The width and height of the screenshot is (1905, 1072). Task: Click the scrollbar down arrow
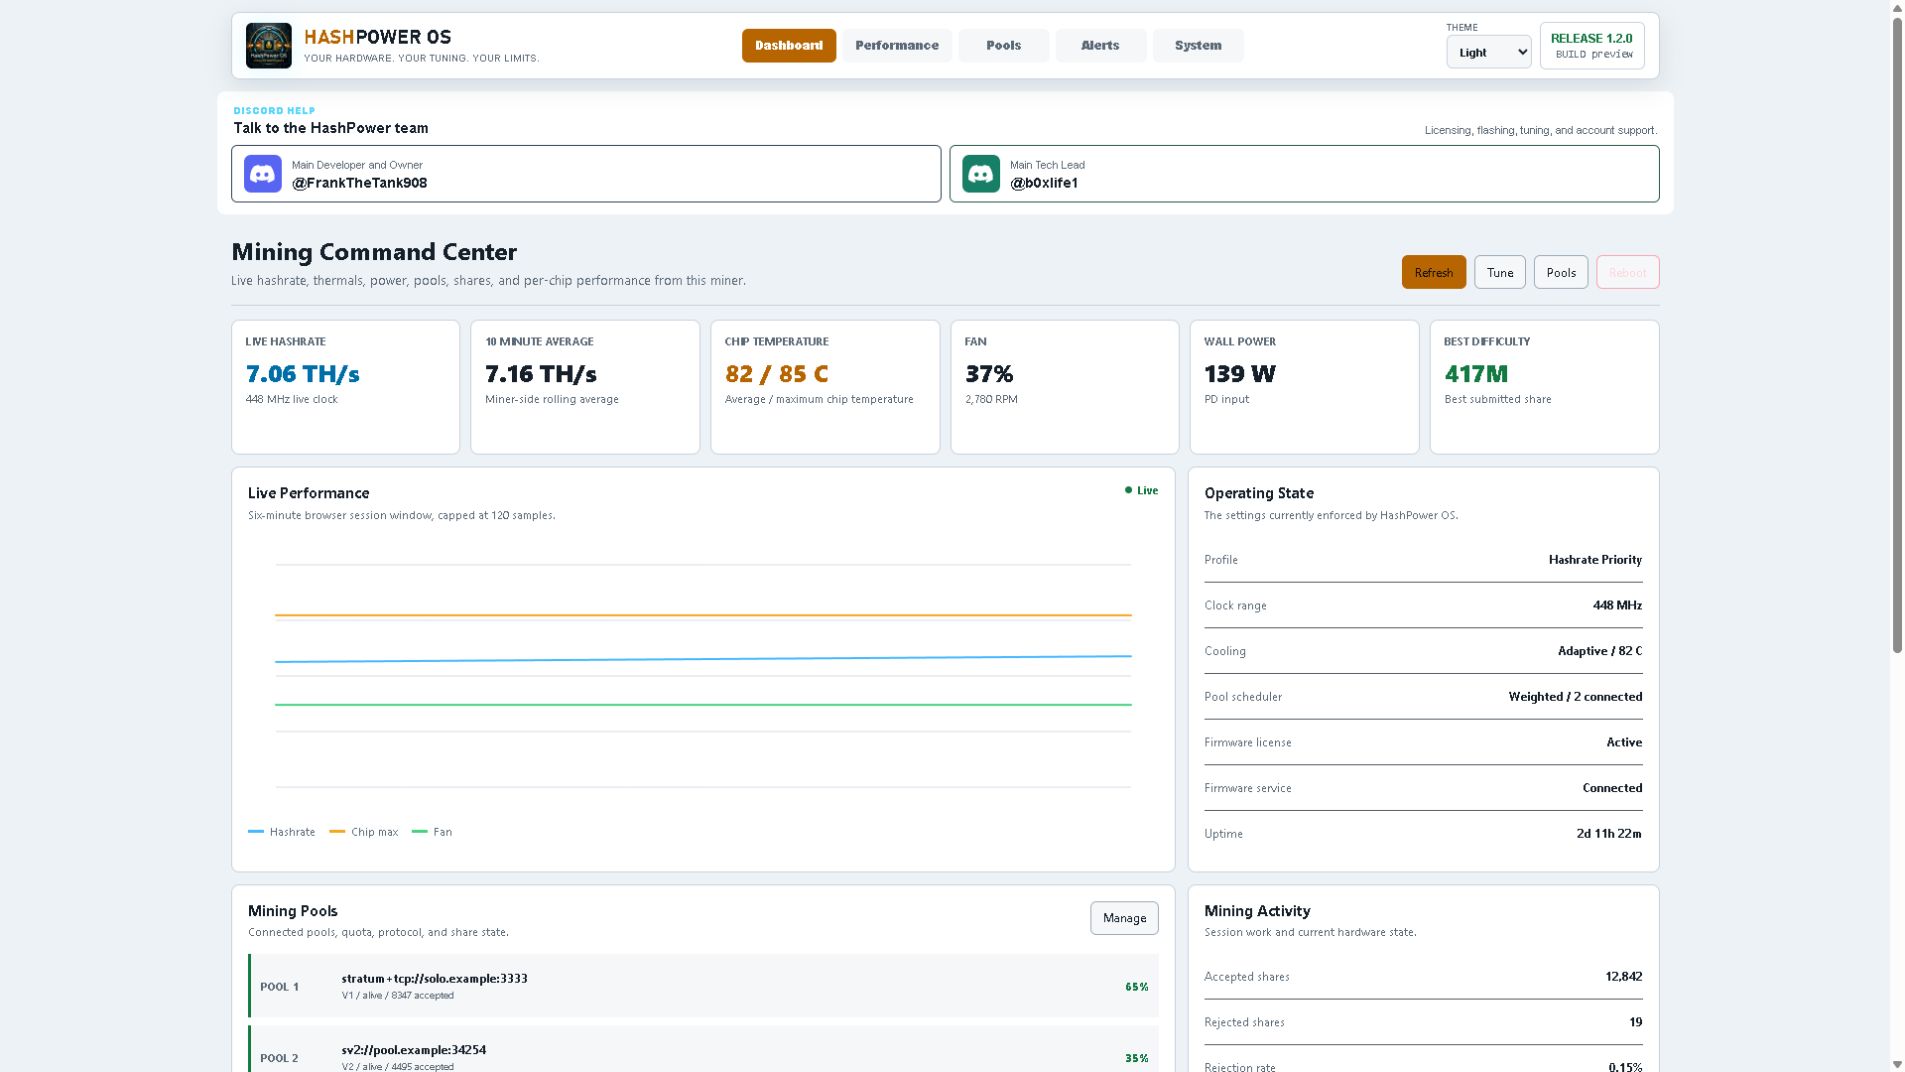[x=1897, y=1064]
